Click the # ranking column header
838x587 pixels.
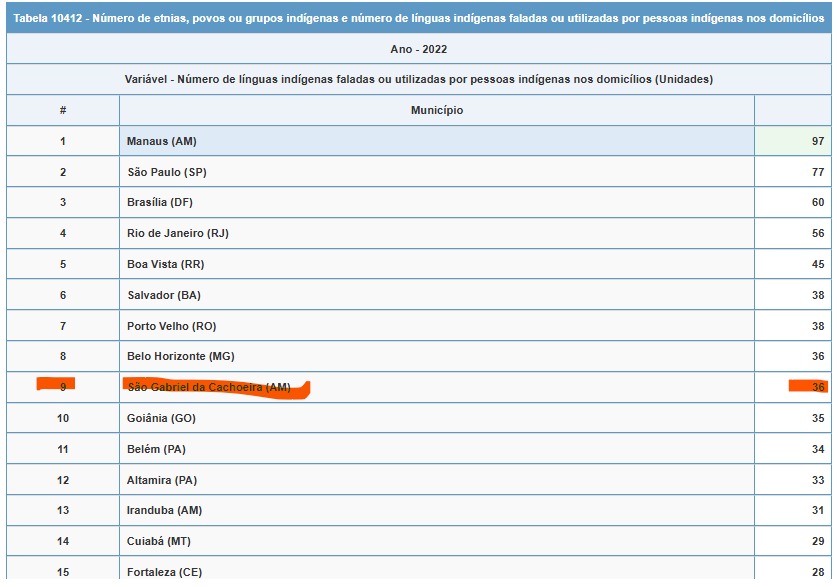(62, 110)
